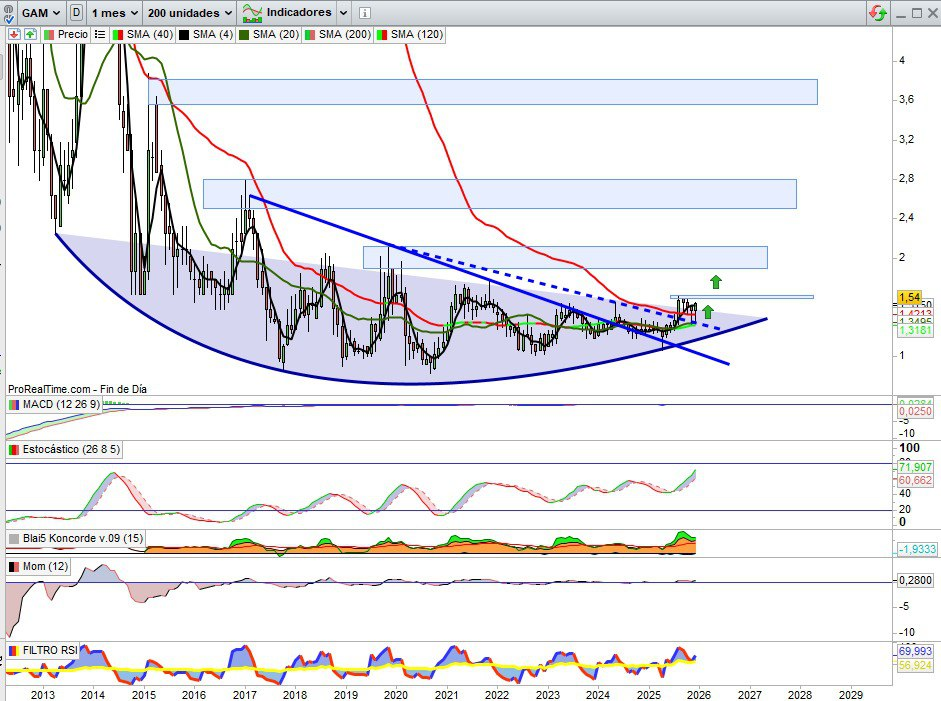This screenshot has height=701, width=941.
Task: Expand the arrow next to Indicadores
Action: pos(344,13)
